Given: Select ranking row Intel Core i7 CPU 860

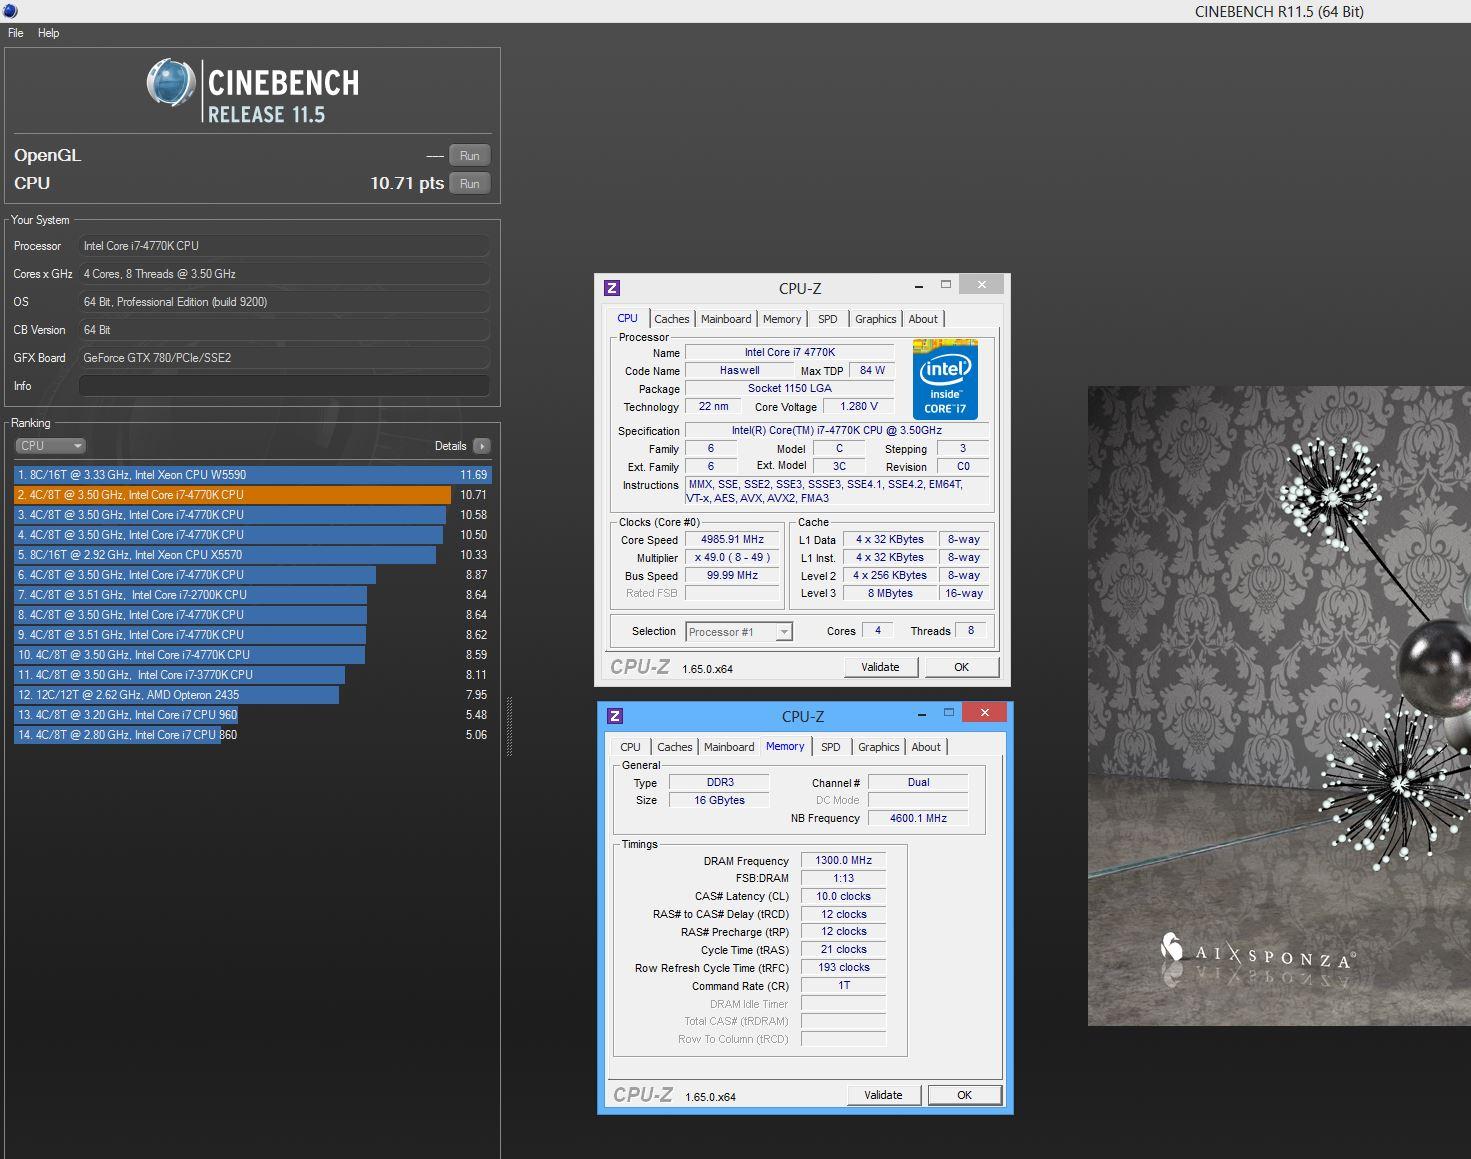Looking at the screenshot, I should pos(252,735).
